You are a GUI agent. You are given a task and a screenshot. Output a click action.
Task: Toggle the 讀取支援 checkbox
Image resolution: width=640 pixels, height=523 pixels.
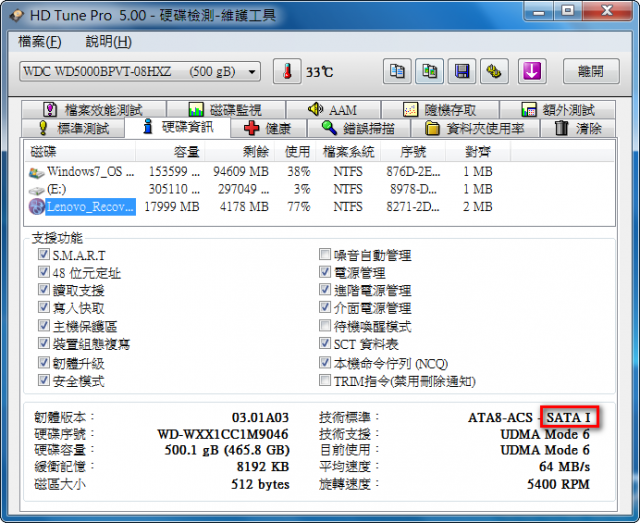(x=44, y=289)
